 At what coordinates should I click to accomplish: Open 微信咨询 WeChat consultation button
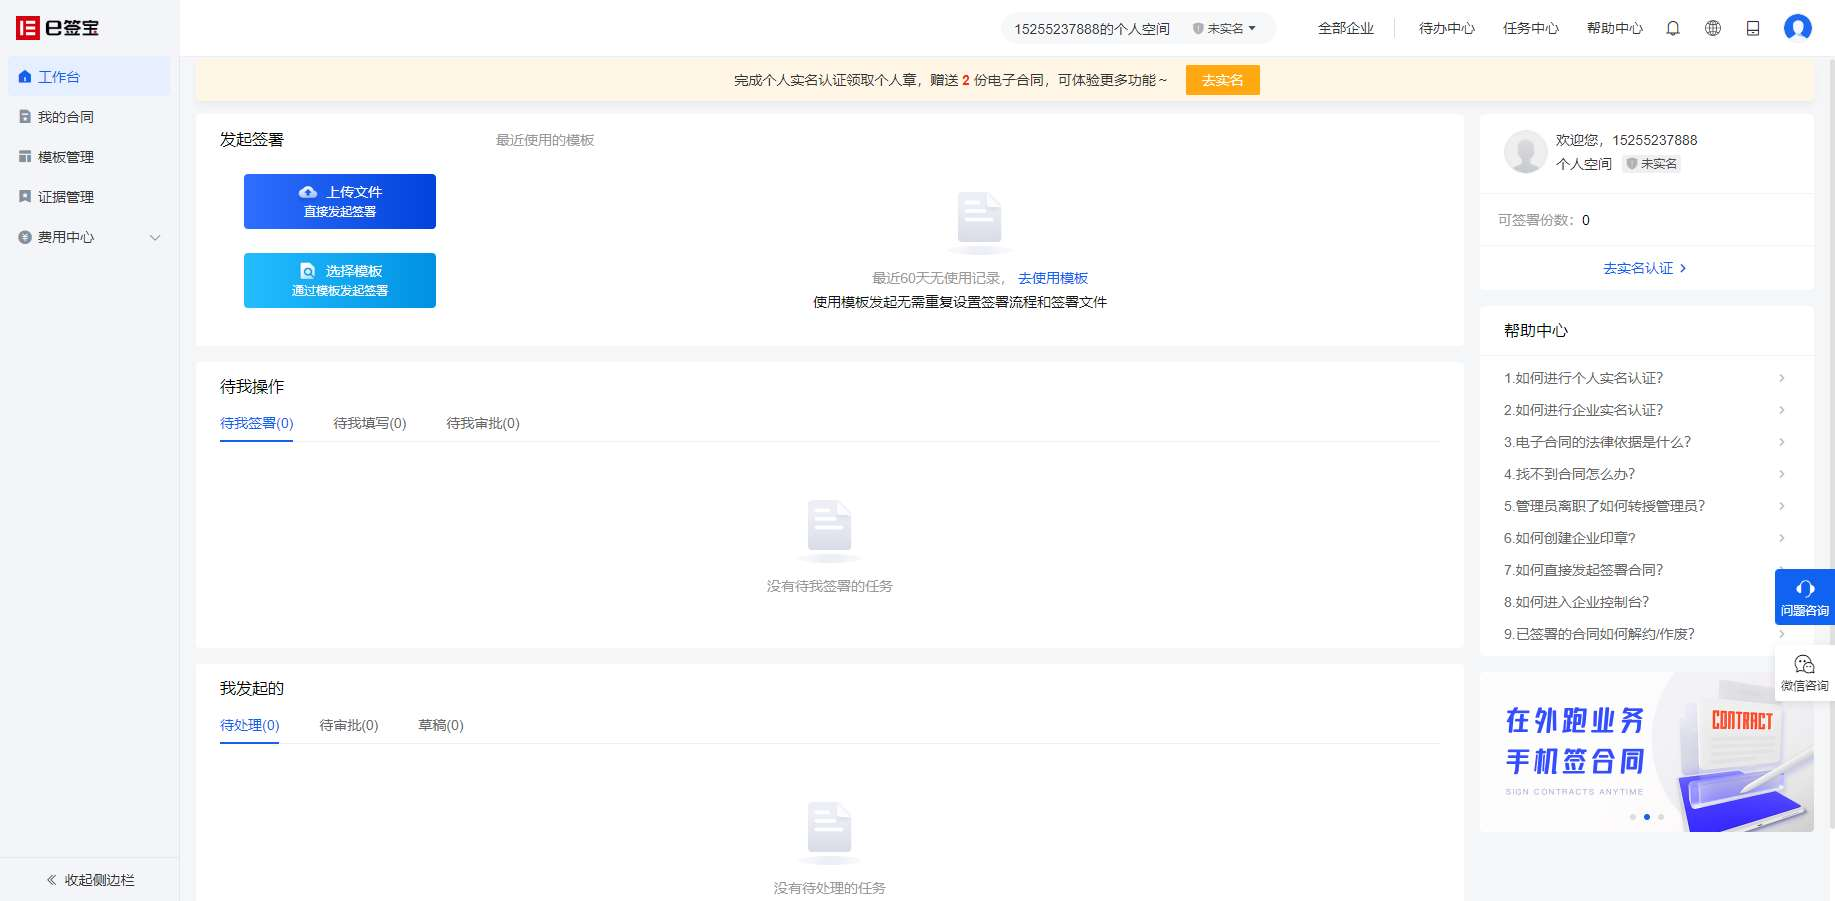[x=1805, y=673]
